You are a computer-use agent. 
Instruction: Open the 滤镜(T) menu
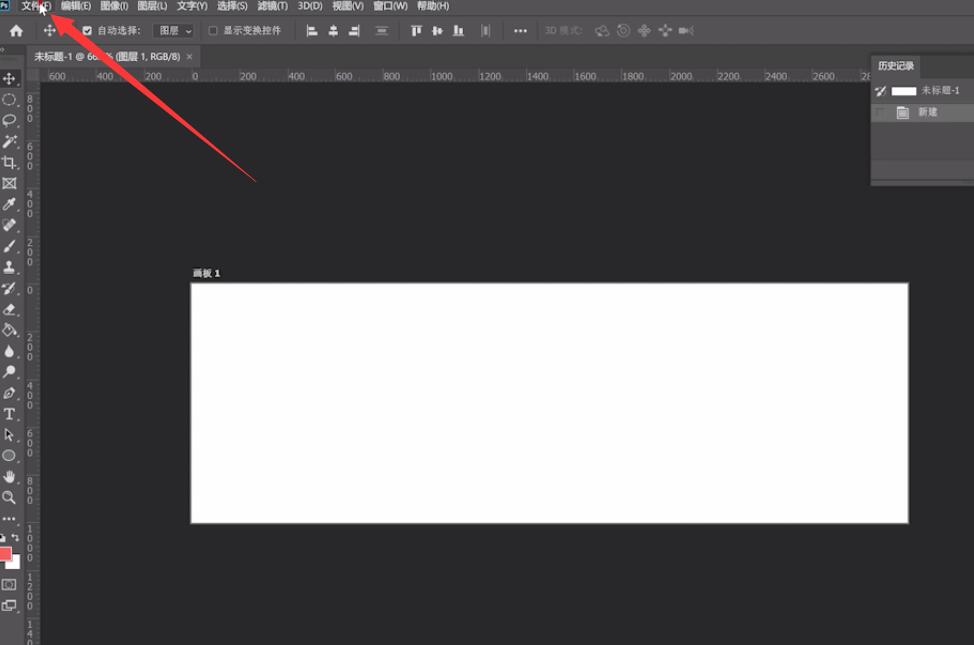pos(272,6)
